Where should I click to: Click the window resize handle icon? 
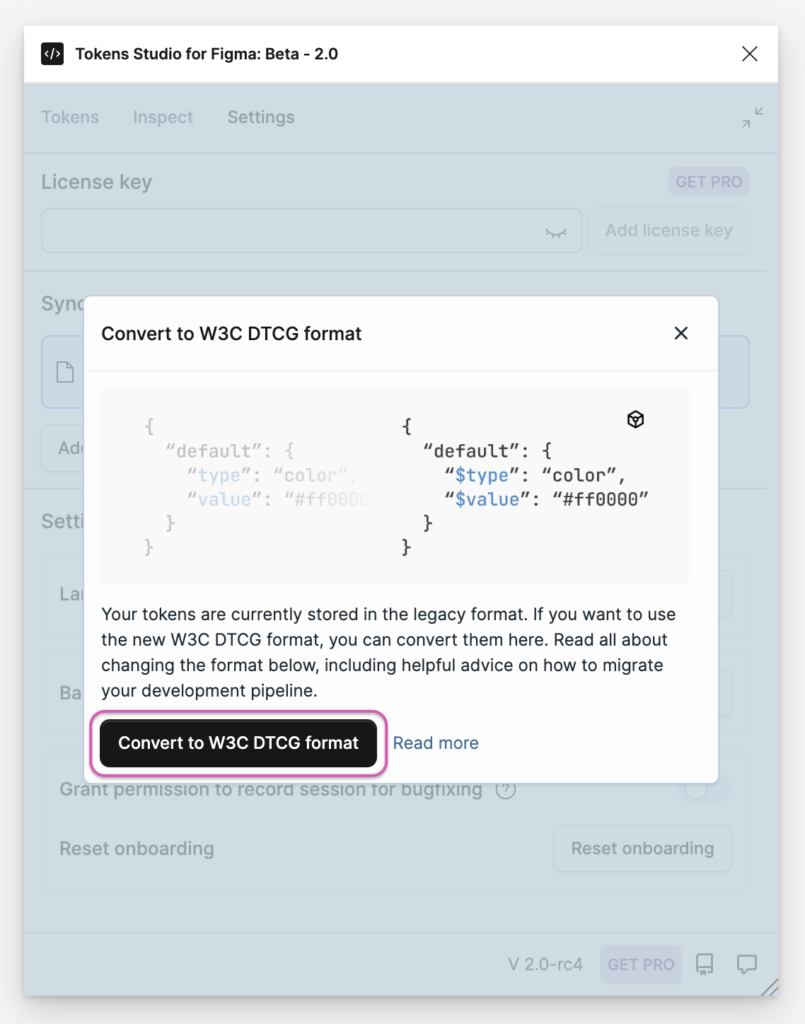(x=769, y=987)
